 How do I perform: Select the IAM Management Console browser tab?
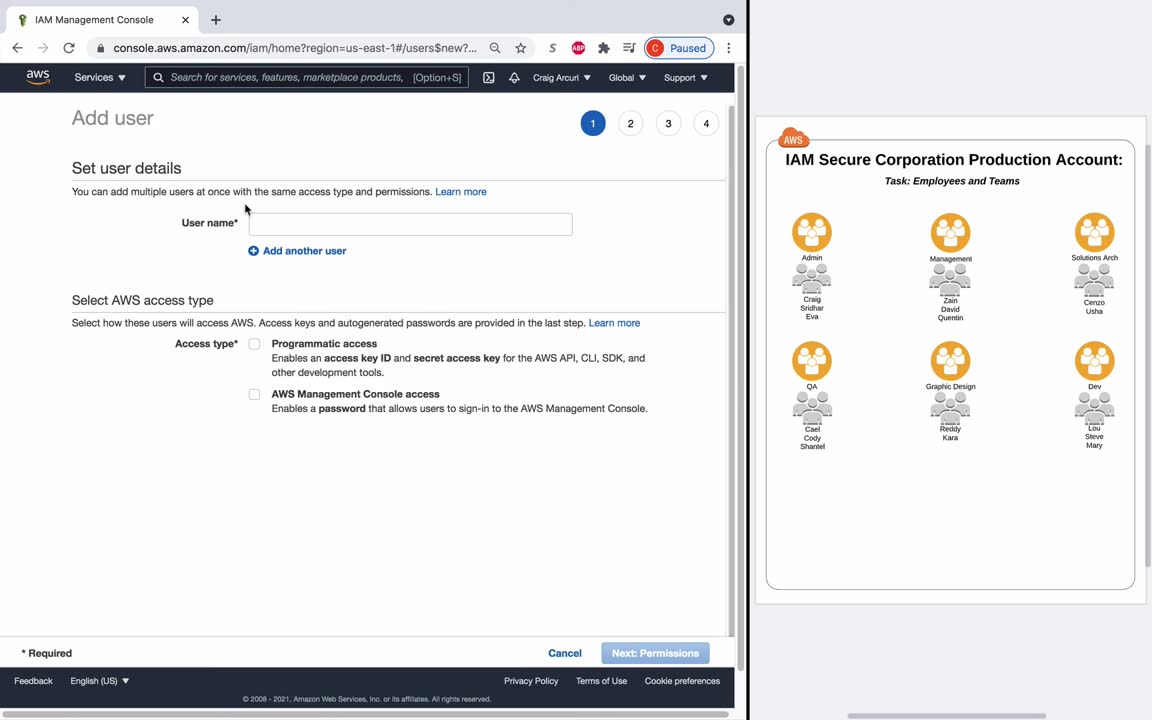coord(103,20)
